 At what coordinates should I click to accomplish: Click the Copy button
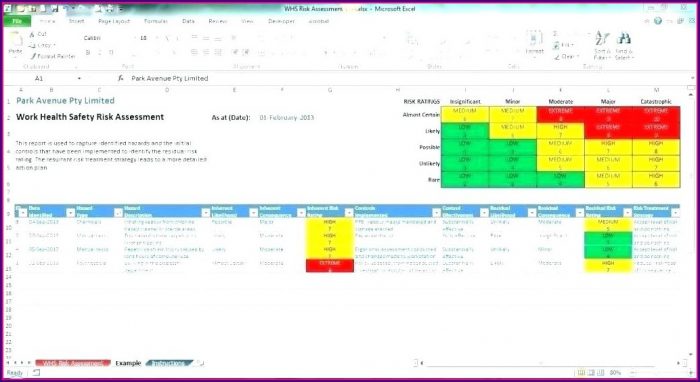(42, 45)
